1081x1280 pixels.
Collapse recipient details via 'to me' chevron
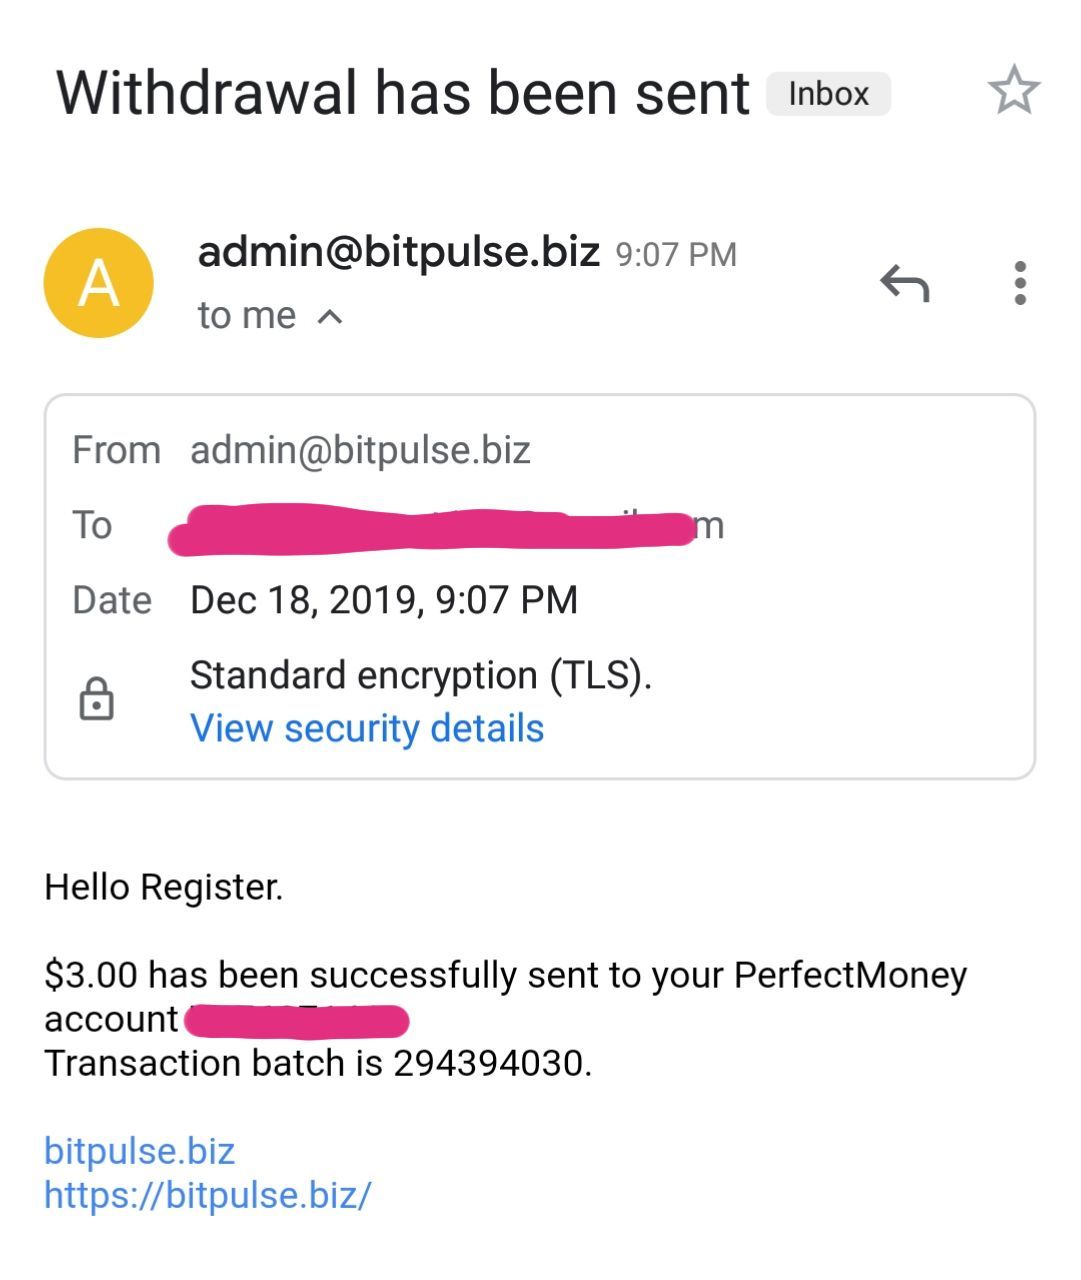[329, 317]
